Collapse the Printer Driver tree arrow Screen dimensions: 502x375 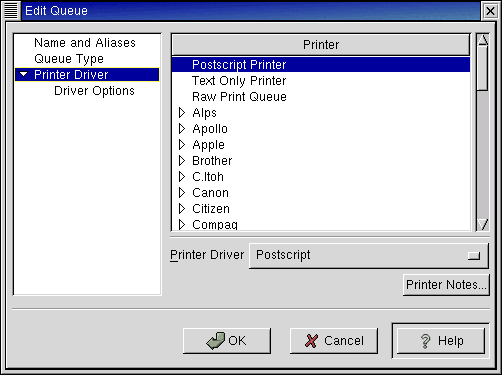click(x=23, y=74)
